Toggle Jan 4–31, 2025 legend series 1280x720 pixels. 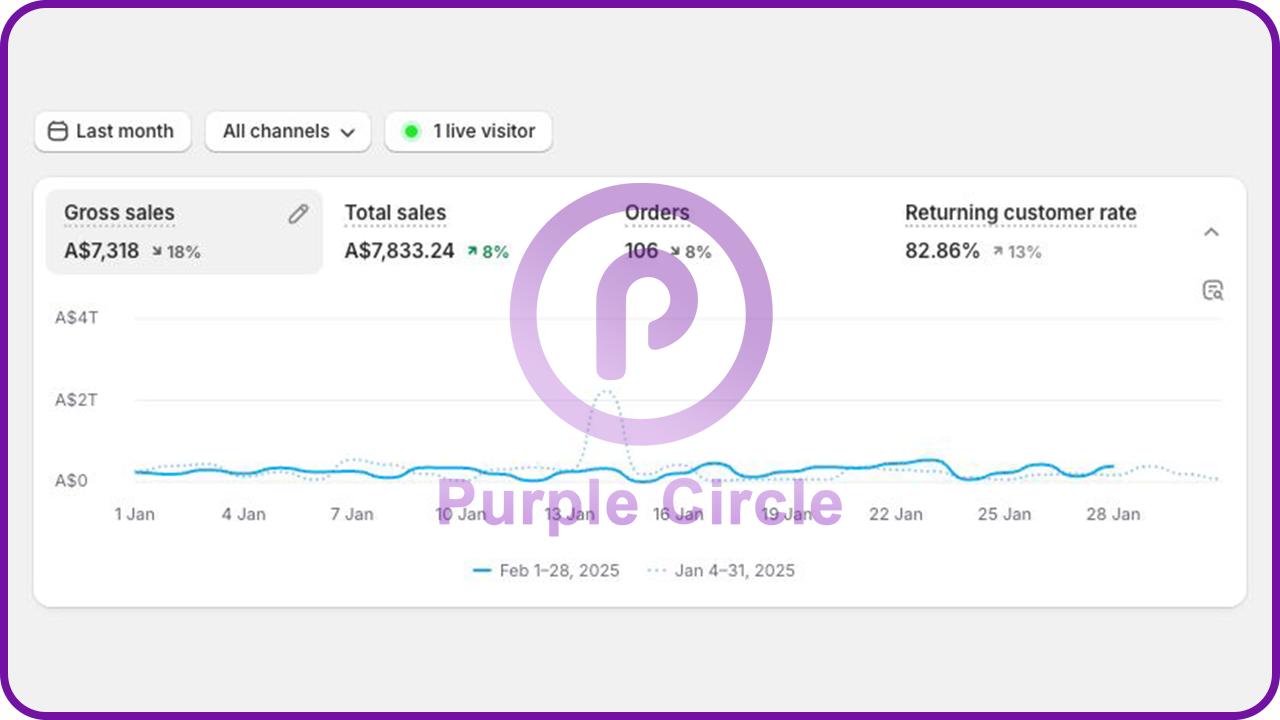click(x=721, y=571)
